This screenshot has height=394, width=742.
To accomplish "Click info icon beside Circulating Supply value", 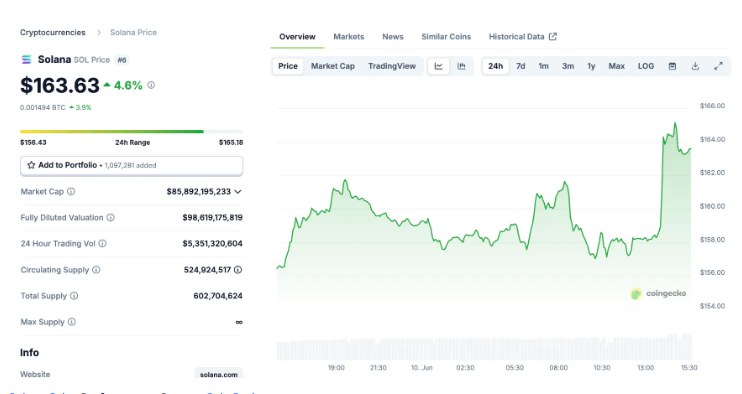I will [x=238, y=270].
